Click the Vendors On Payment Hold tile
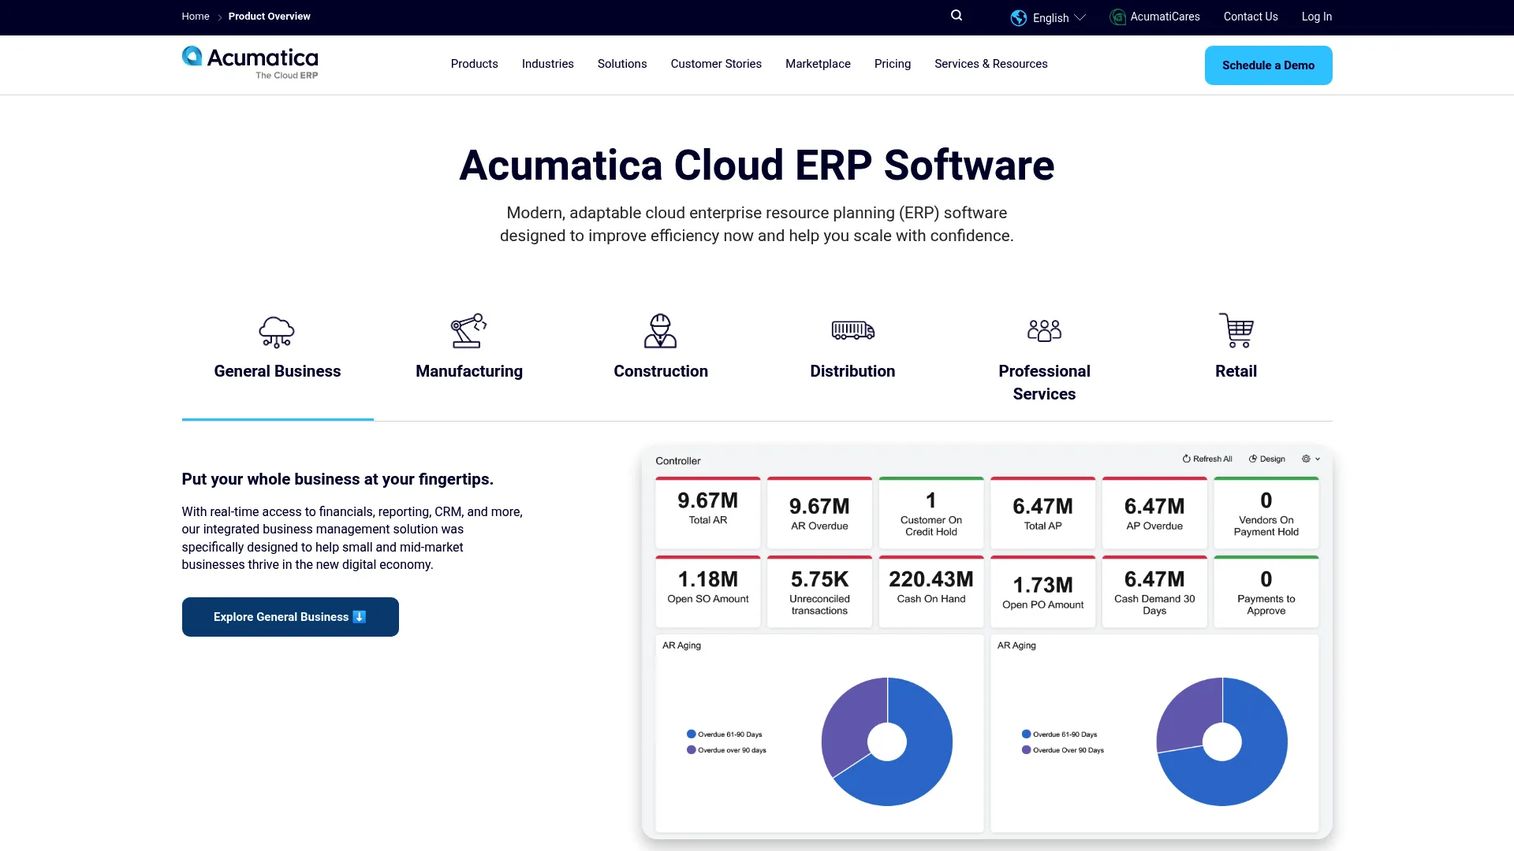 coord(1266,513)
